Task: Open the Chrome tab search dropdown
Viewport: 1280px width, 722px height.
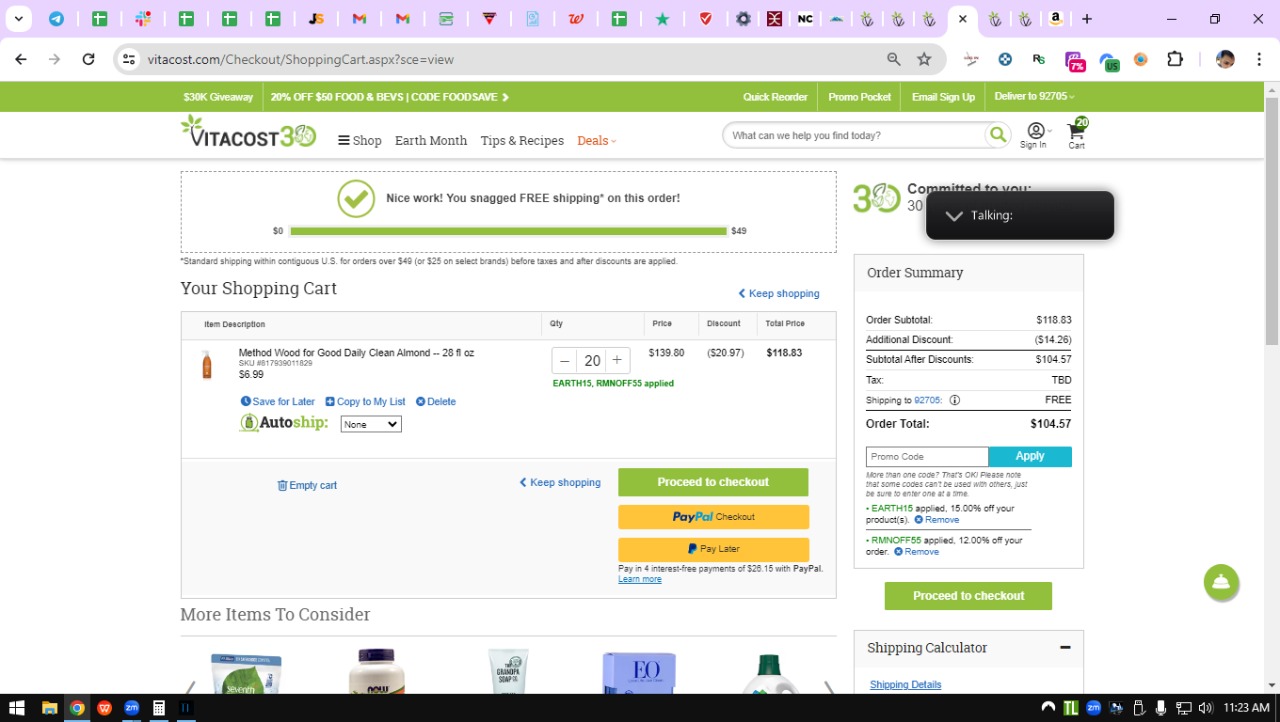Action: point(18,18)
